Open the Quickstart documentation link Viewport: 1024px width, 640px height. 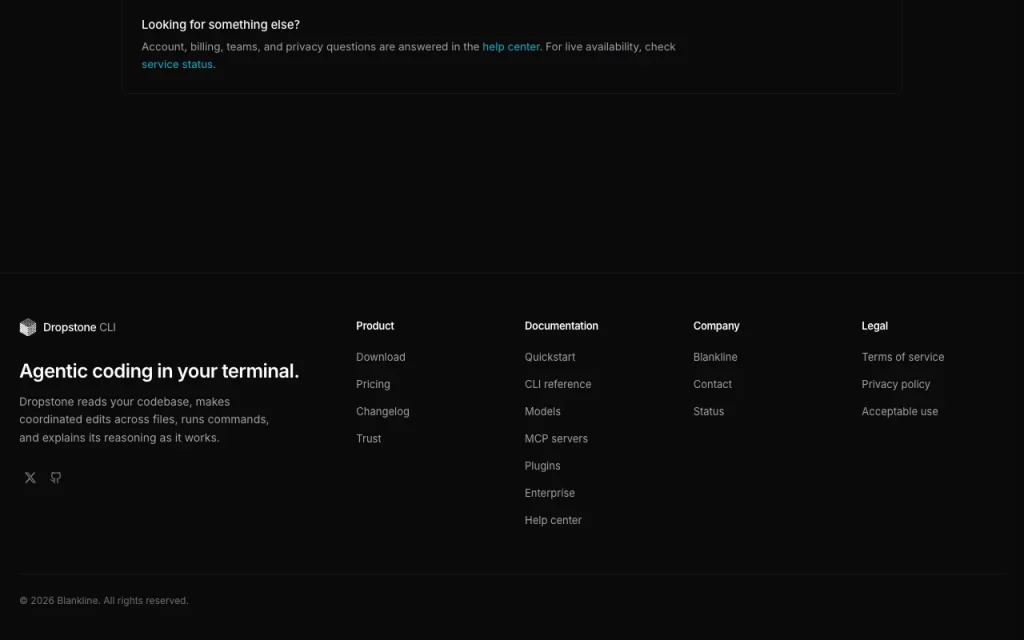pyautogui.click(x=550, y=357)
